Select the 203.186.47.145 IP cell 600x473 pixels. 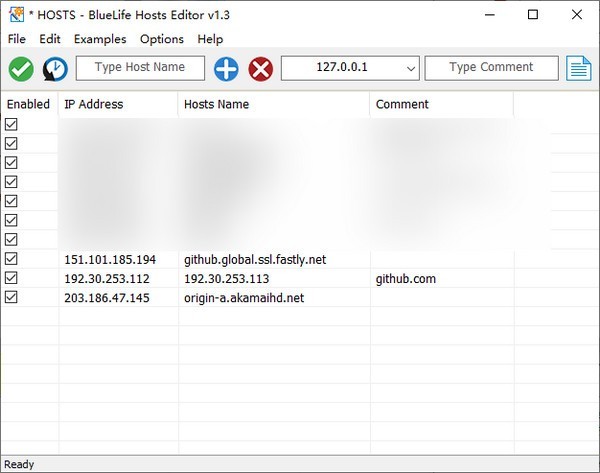(x=107, y=298)
